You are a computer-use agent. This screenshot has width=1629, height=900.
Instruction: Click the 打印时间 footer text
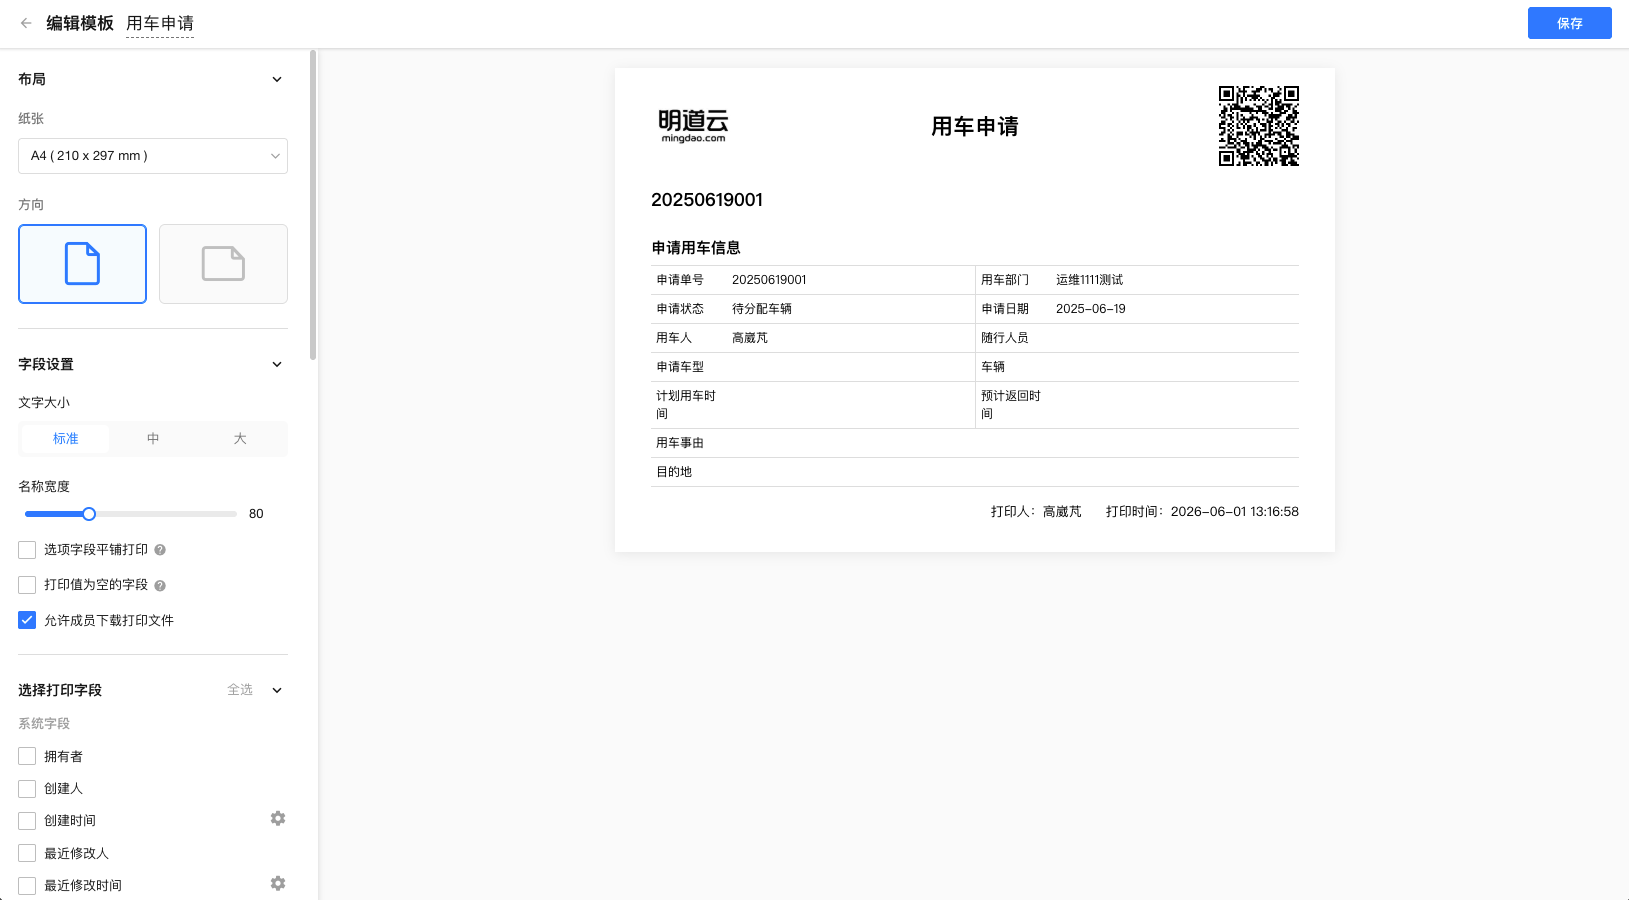pos(1202,512)
